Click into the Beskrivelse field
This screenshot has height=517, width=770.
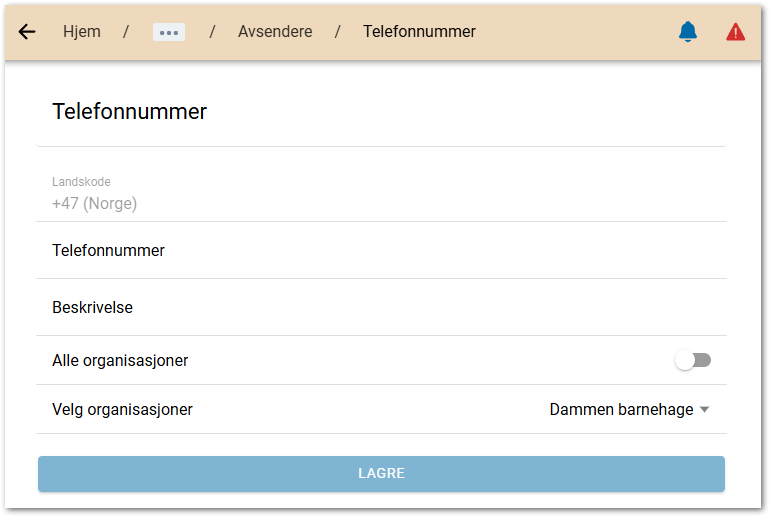tap(380, 307)
